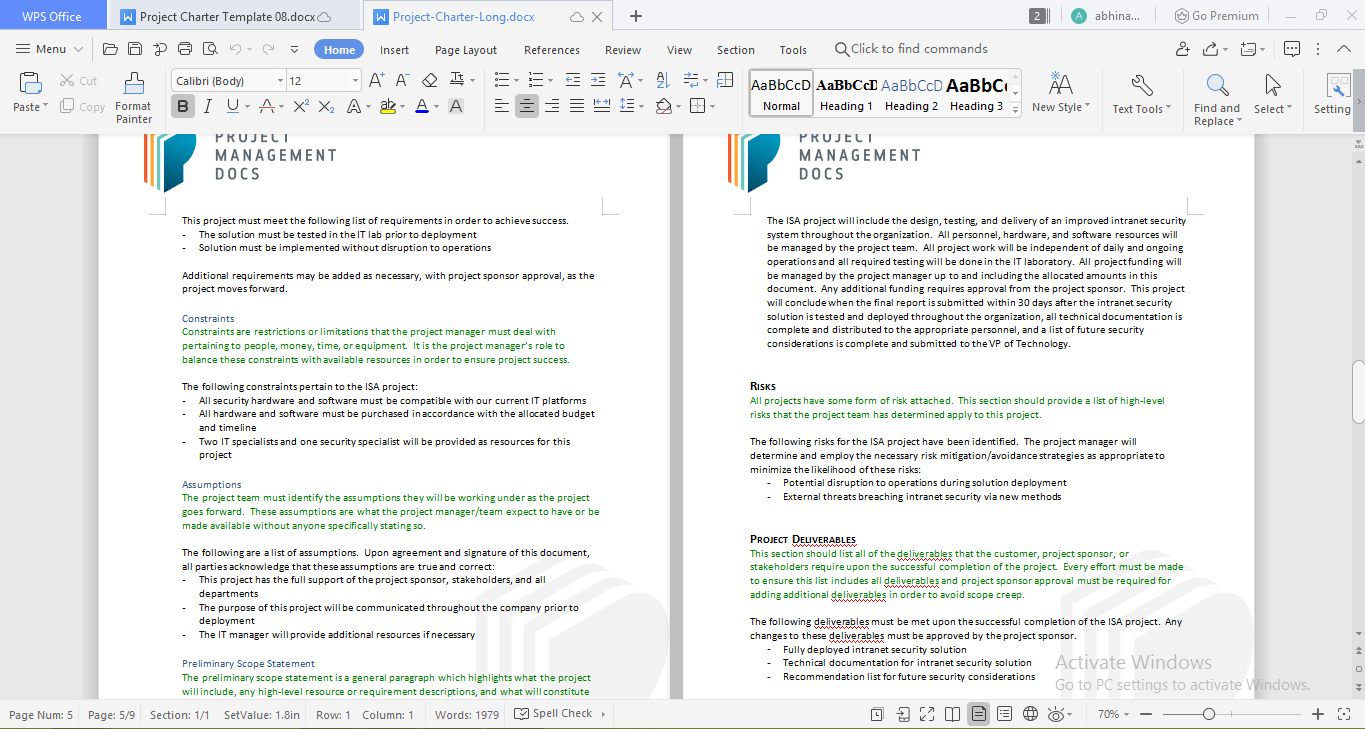Apply the Heading 1 style
The width and height of the screenshot is (1365, 729).
pos(847,93)
